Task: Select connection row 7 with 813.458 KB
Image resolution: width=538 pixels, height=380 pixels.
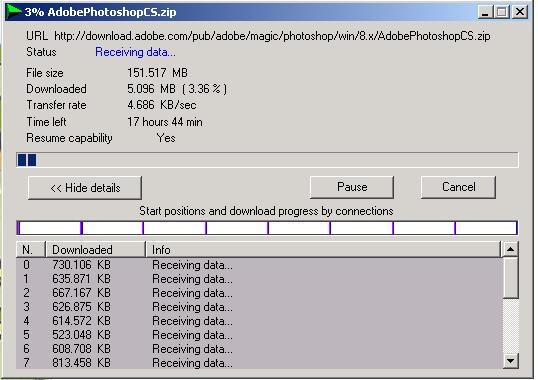Action: pyautogui.click(x=259, y=363)
